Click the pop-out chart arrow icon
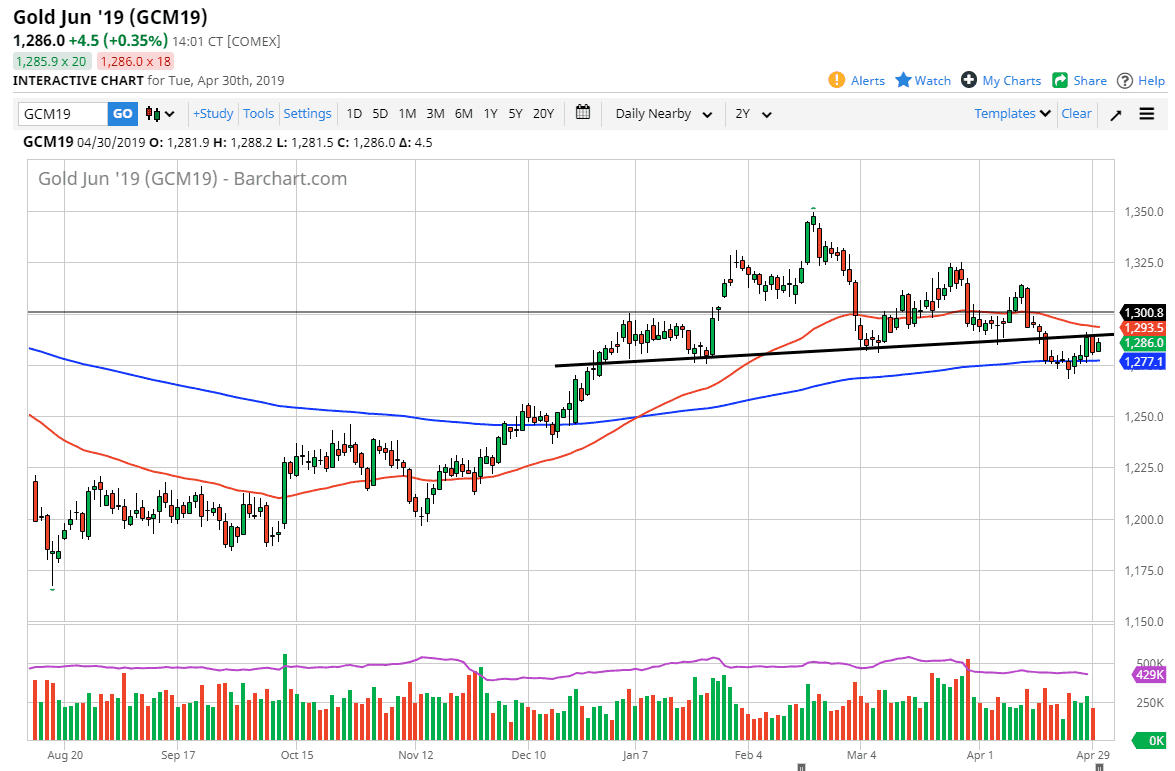 [x=1116, y=113]
